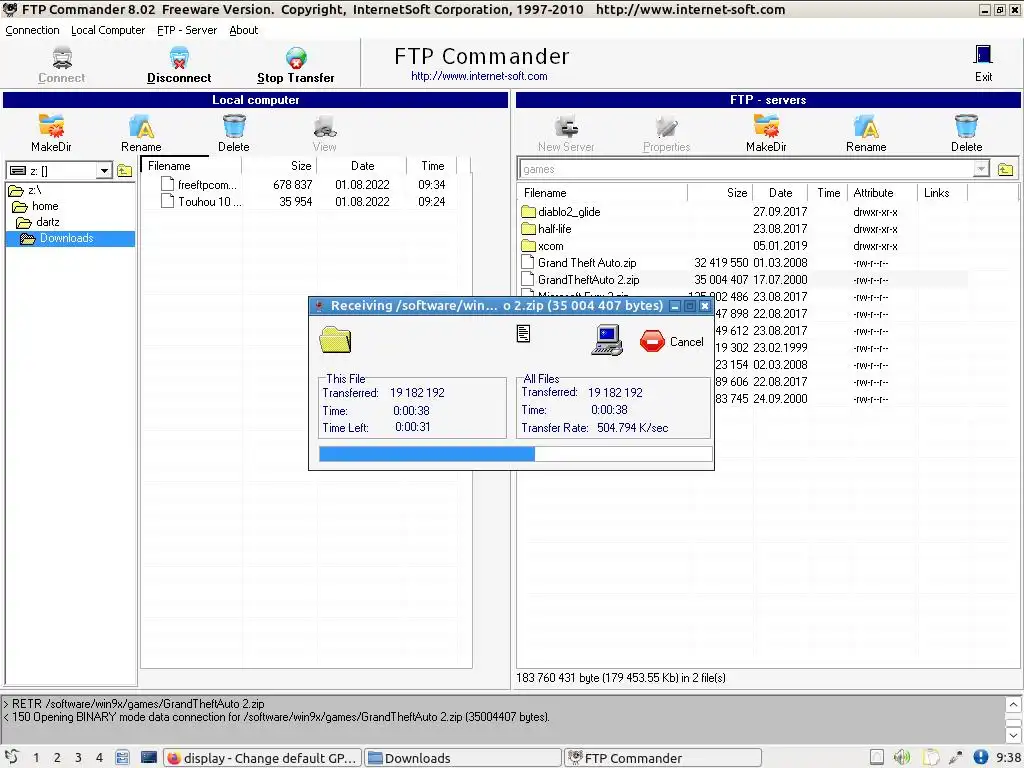
Task: Select the z:\ root tree node
Action: (x=34, y=190)
